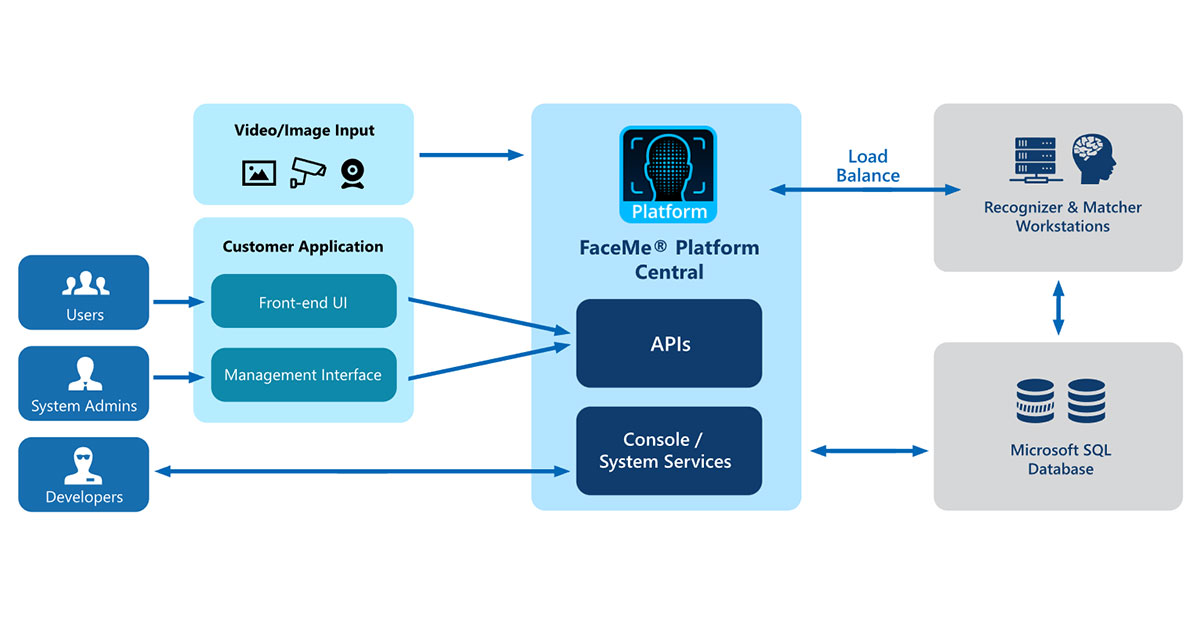Open Console / System Services
Viewport: 1200px width, 630px height.
coord(668,450)
